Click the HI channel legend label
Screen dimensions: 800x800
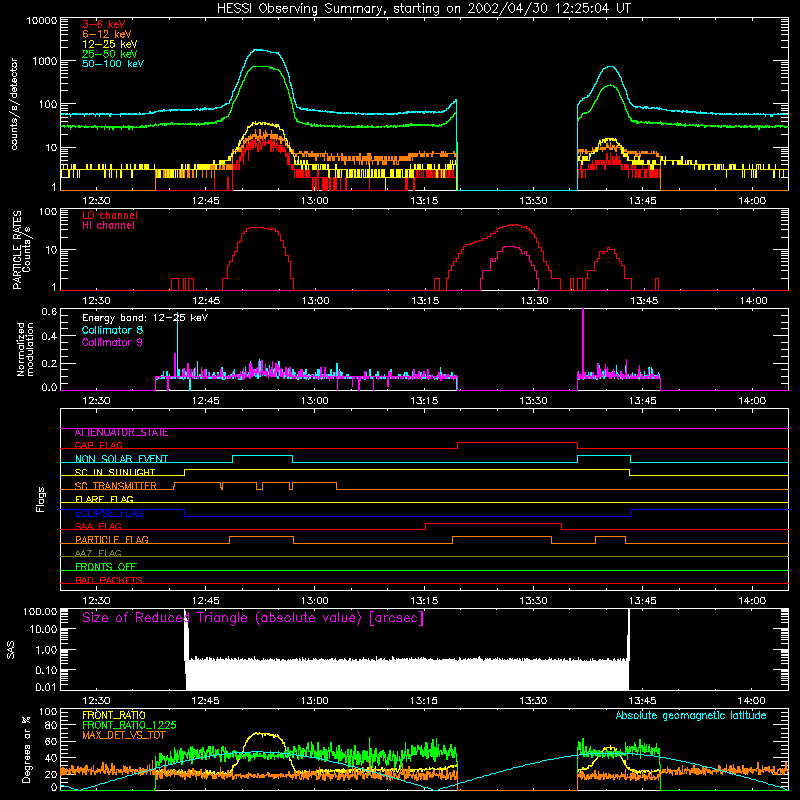click(x=108, y=226)
